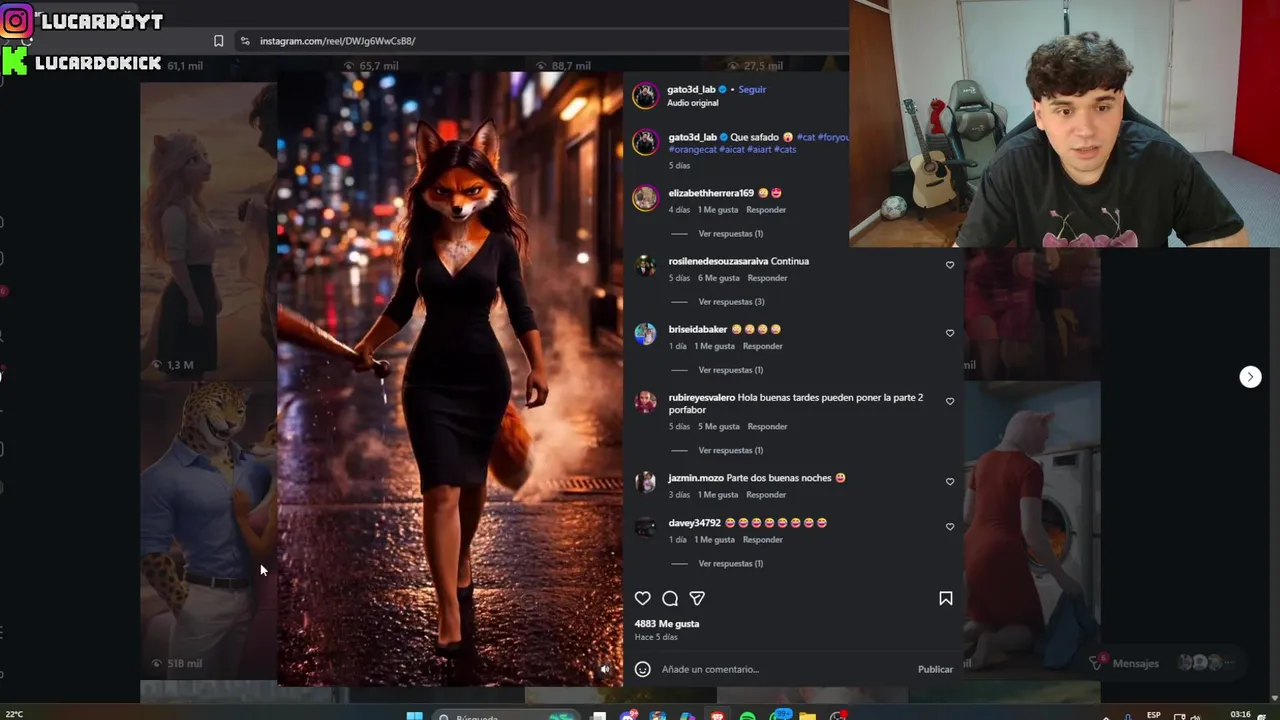The image size is (1280, 720).
Task: Click the fox reel video to pause
Action: (x=450, y=378)
